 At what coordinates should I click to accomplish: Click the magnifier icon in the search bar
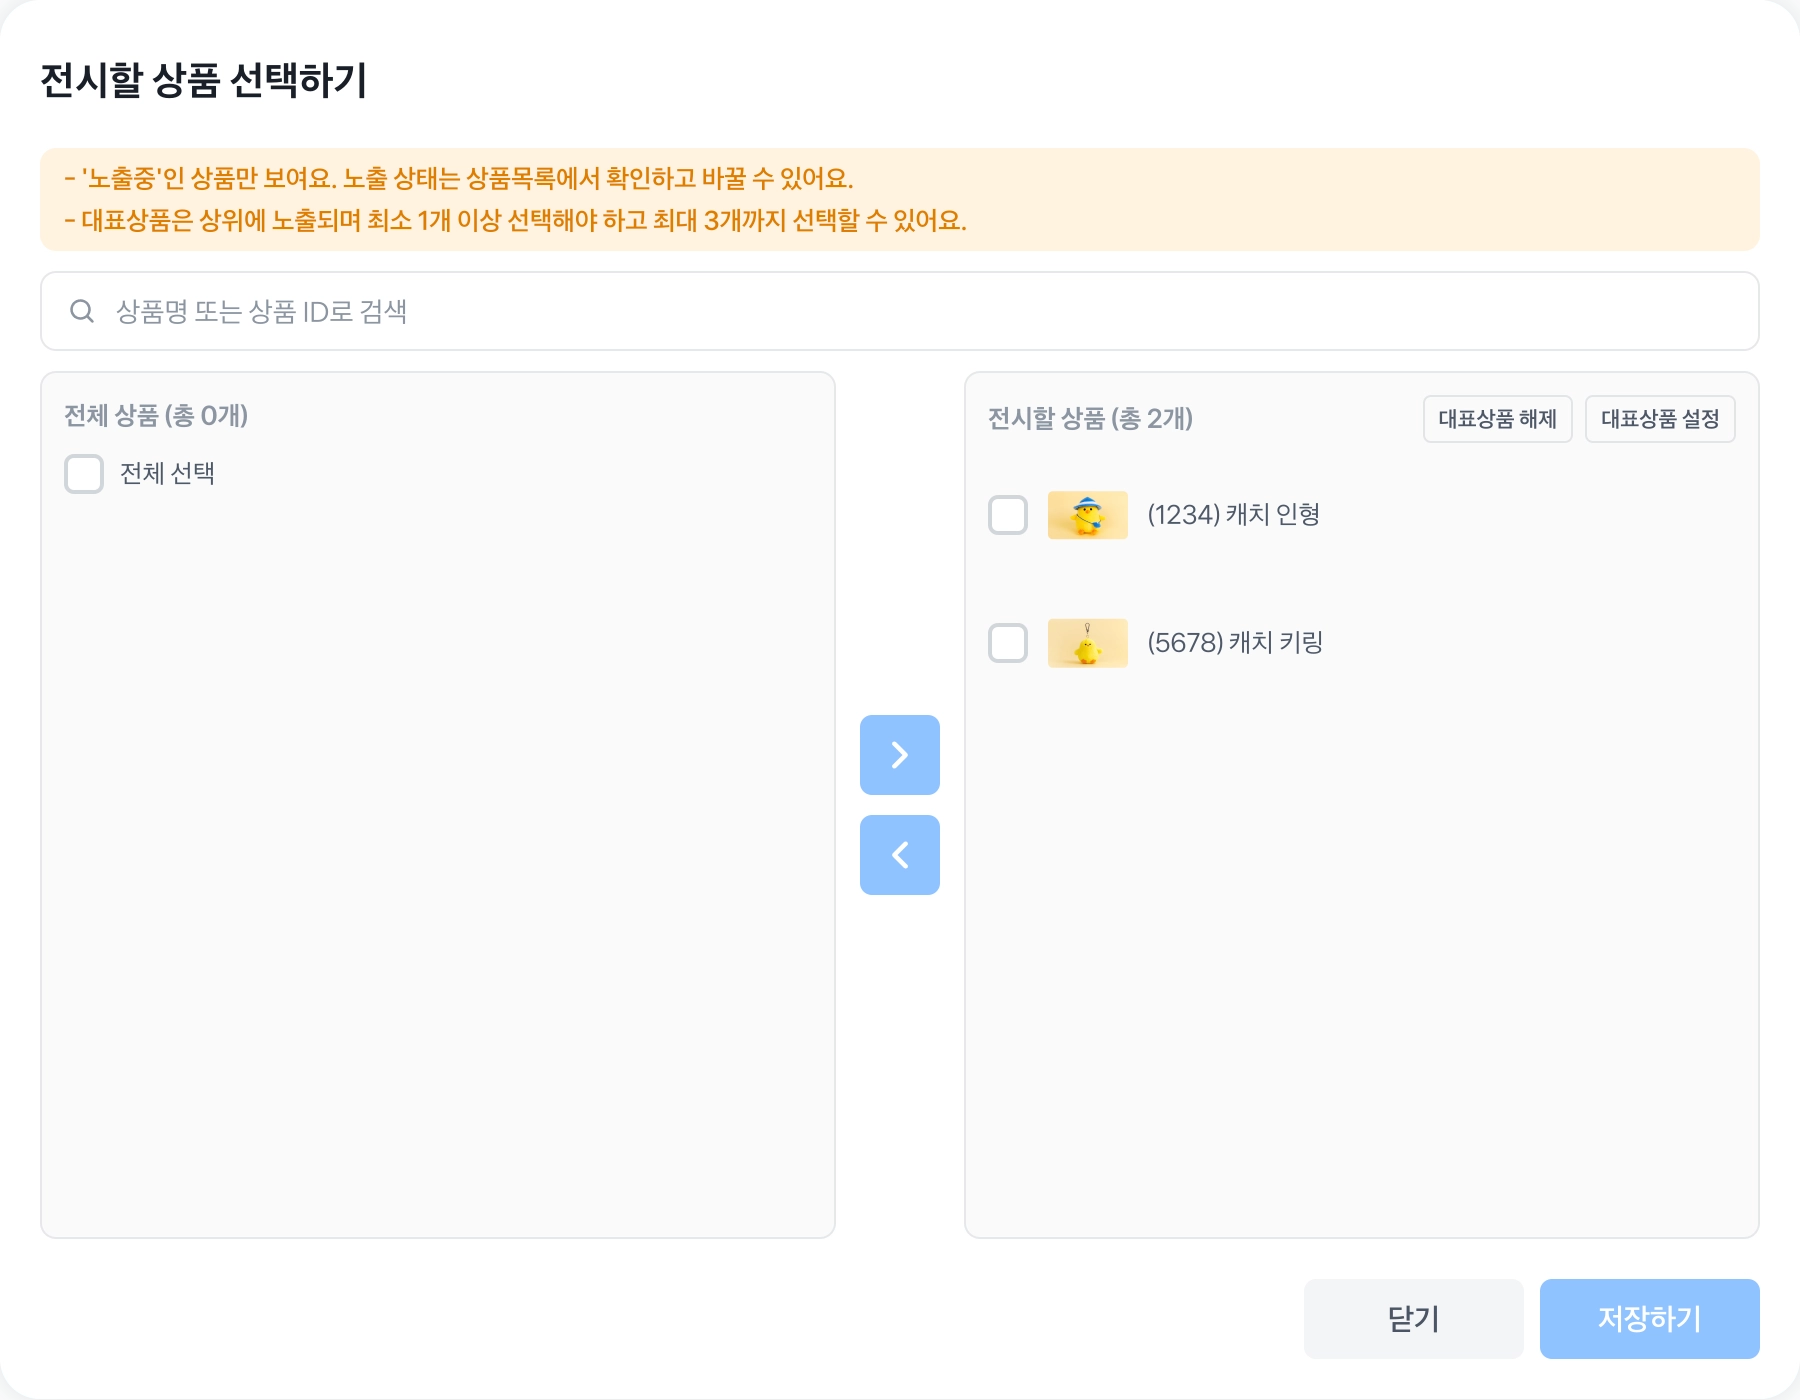[82, 311]
